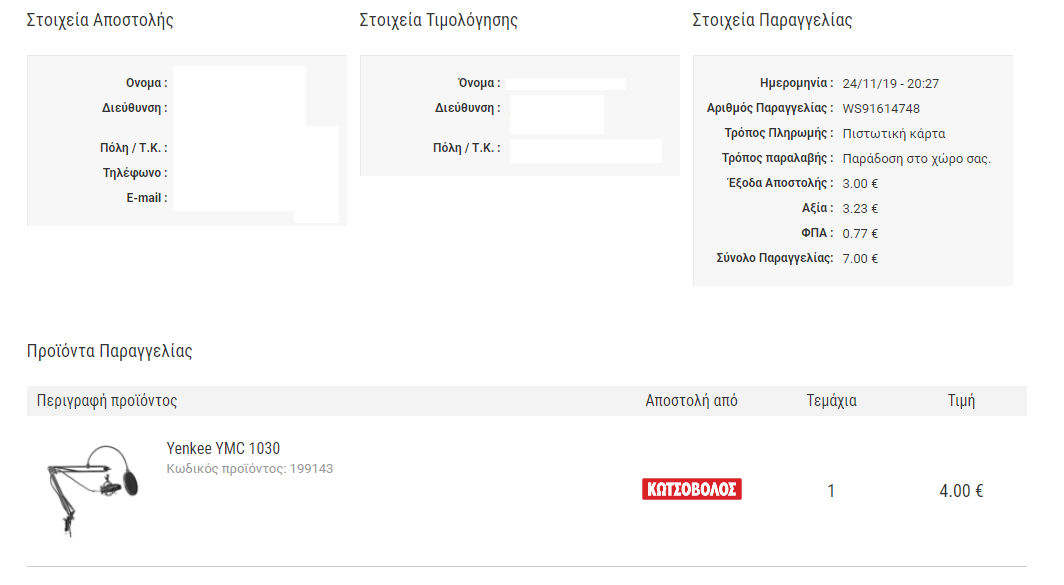The image size is (1064, 585).
Task: Click the Περιγραφή προϊόντος column header
Action: click(107, 401)
